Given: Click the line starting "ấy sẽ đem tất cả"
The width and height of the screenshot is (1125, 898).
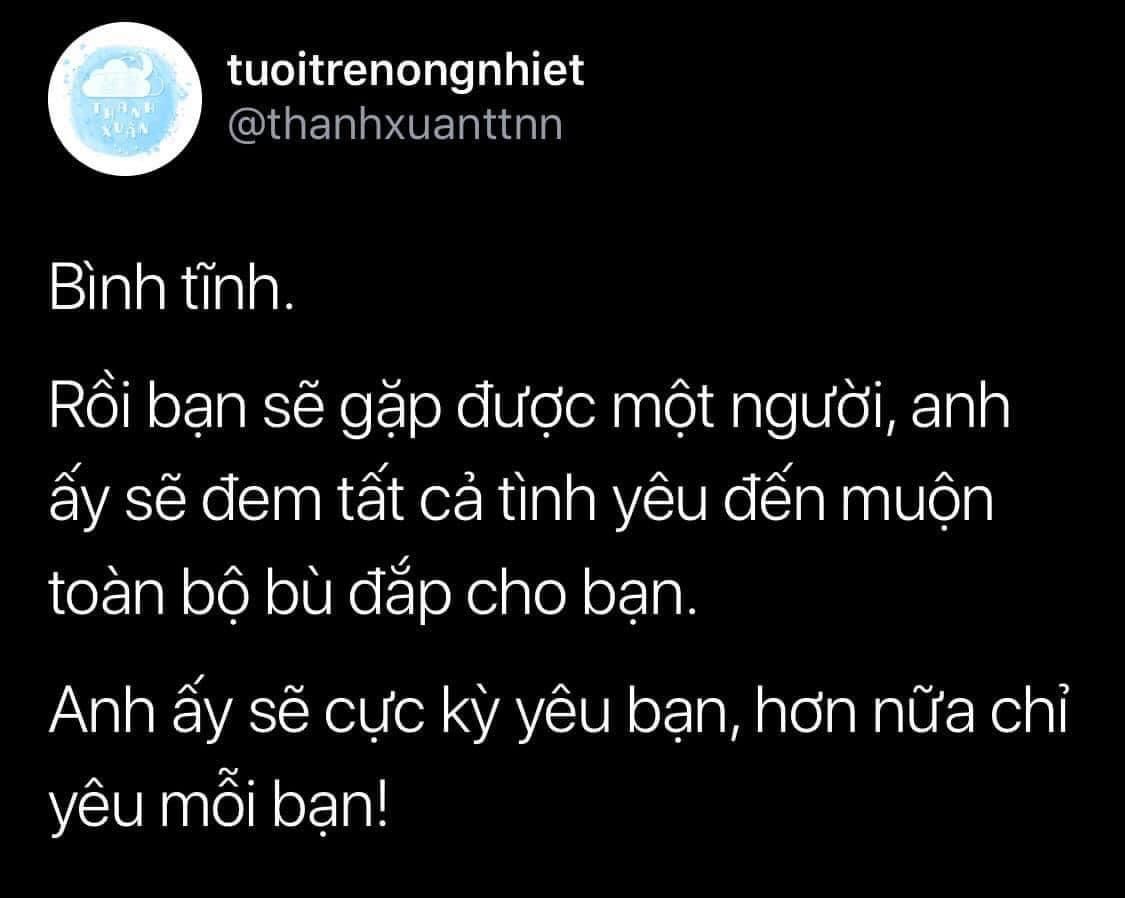Looking at the screenshot, I should [522, 501].
